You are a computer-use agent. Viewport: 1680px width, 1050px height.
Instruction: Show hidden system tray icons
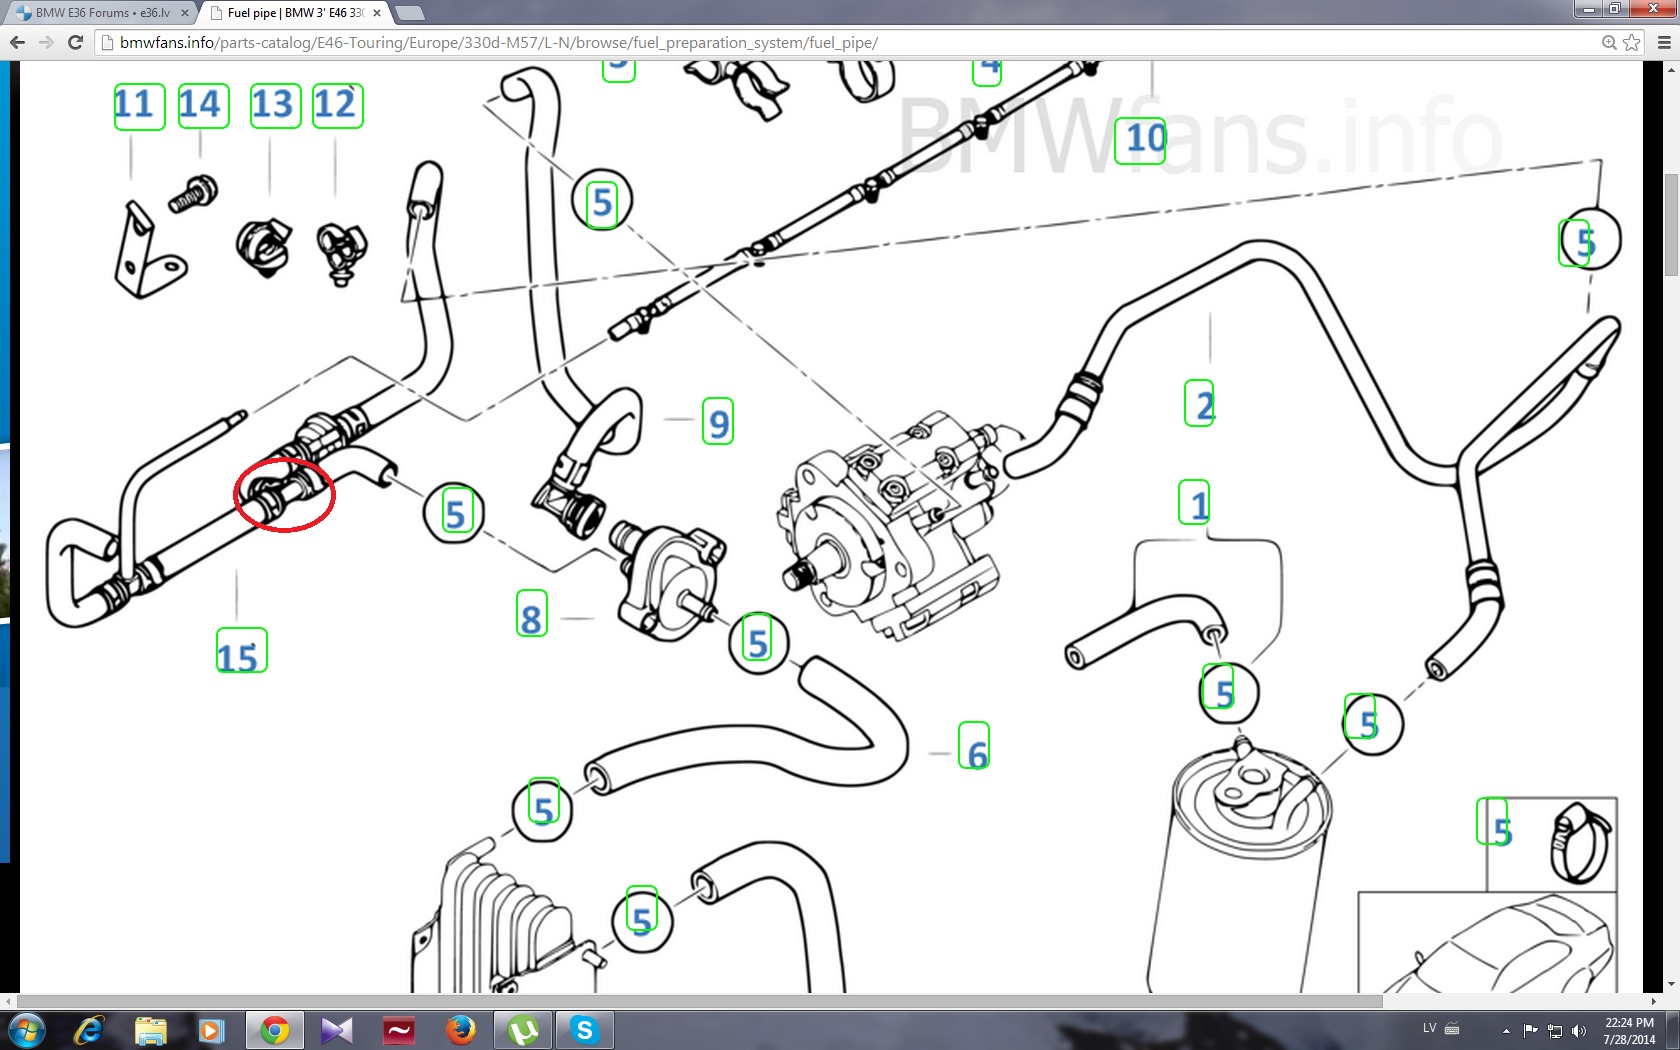[1506, 1030]
